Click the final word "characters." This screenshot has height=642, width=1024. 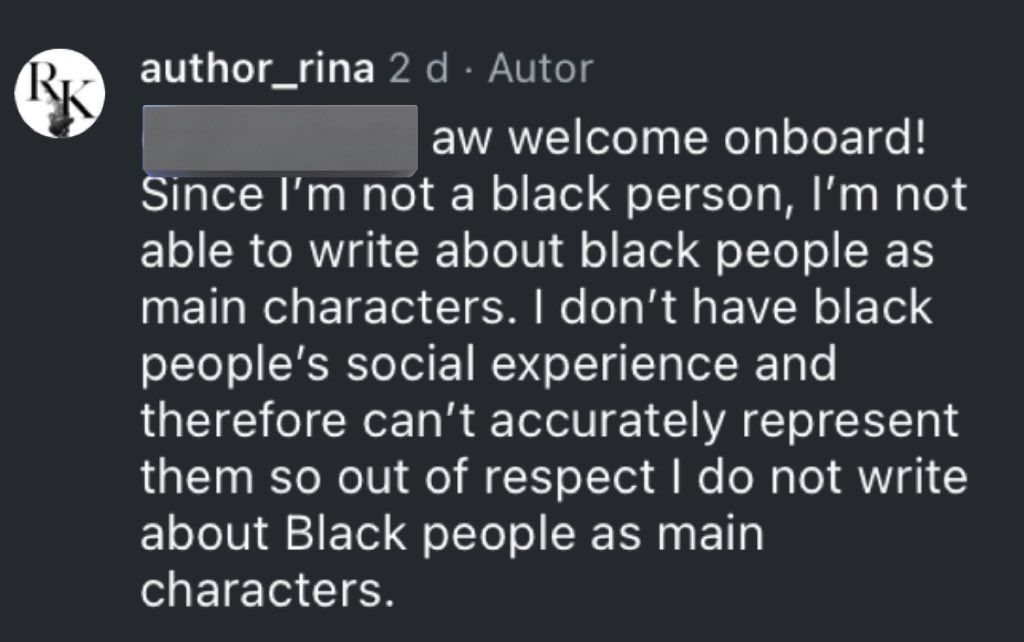[x=268, y=590]
